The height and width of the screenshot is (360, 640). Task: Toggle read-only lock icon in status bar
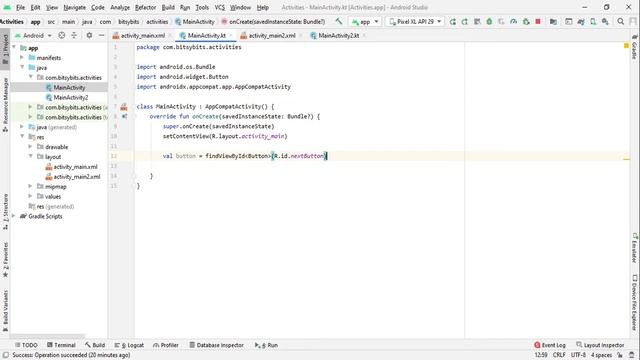(620, 355)
